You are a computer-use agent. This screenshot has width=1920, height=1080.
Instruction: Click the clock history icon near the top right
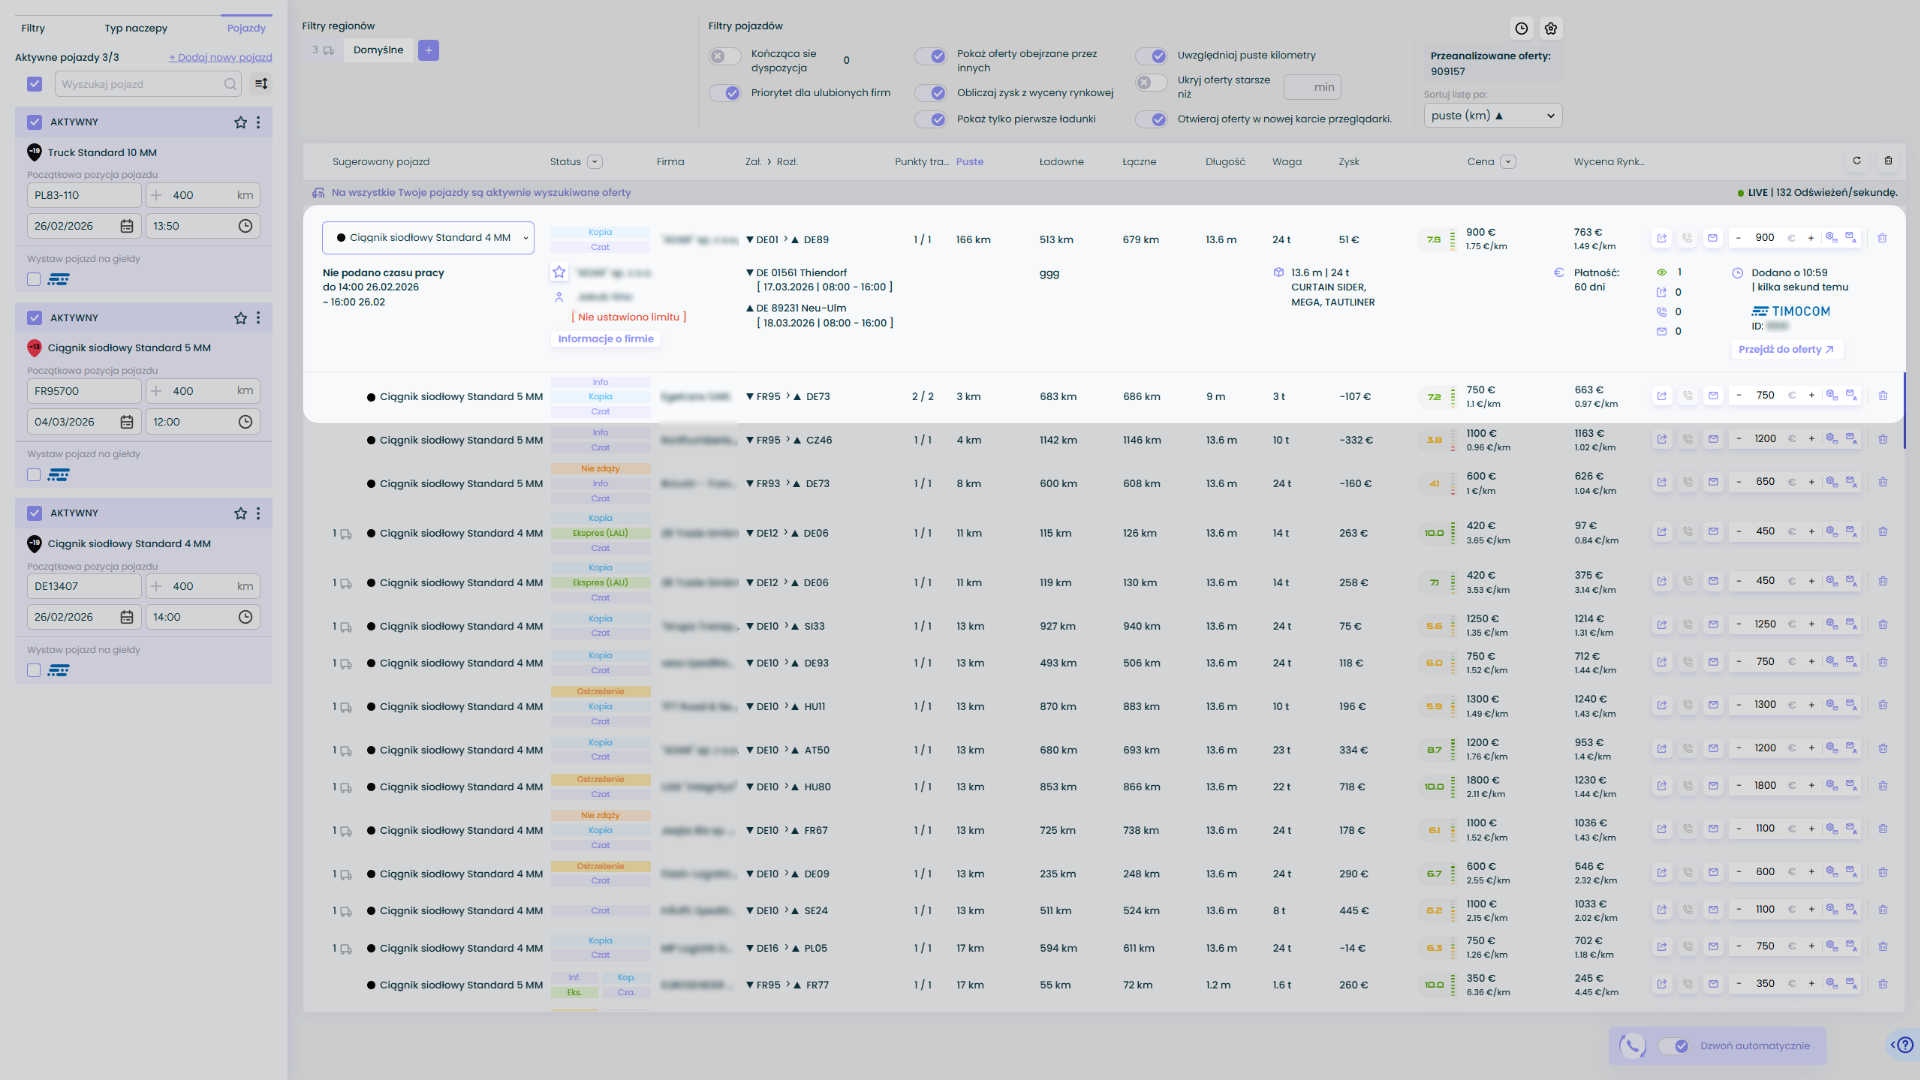pos(1521,29)
